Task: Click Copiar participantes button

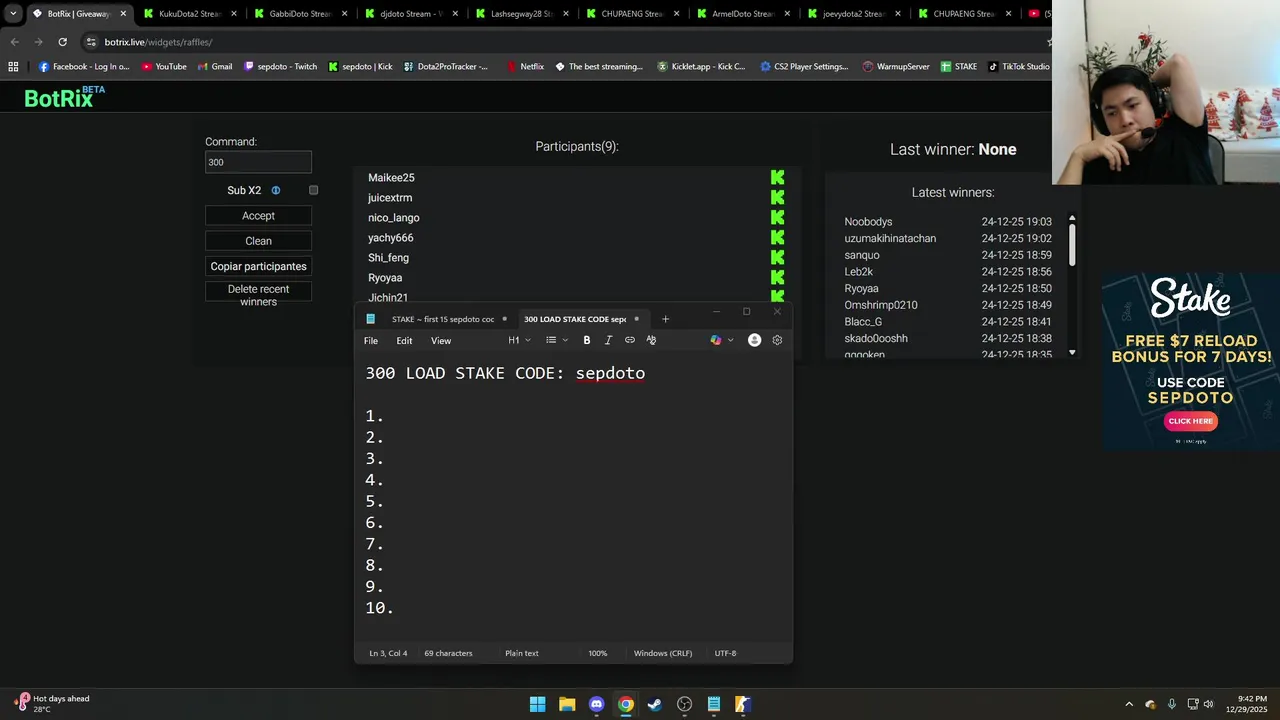Action: coord(258,266)
